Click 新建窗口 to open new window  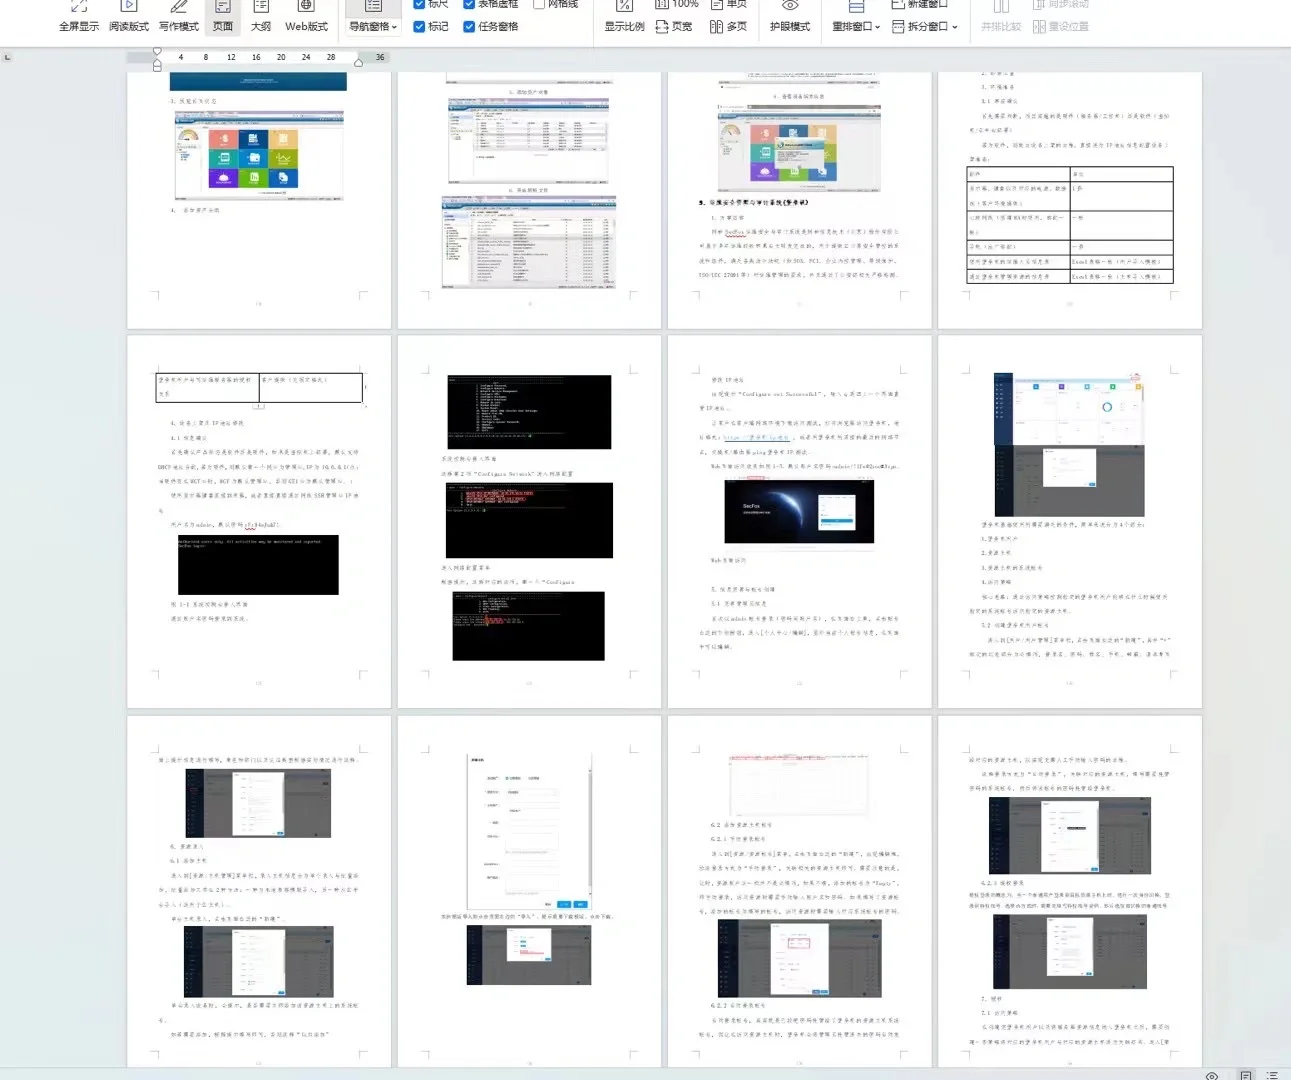(x=920, y=4)
